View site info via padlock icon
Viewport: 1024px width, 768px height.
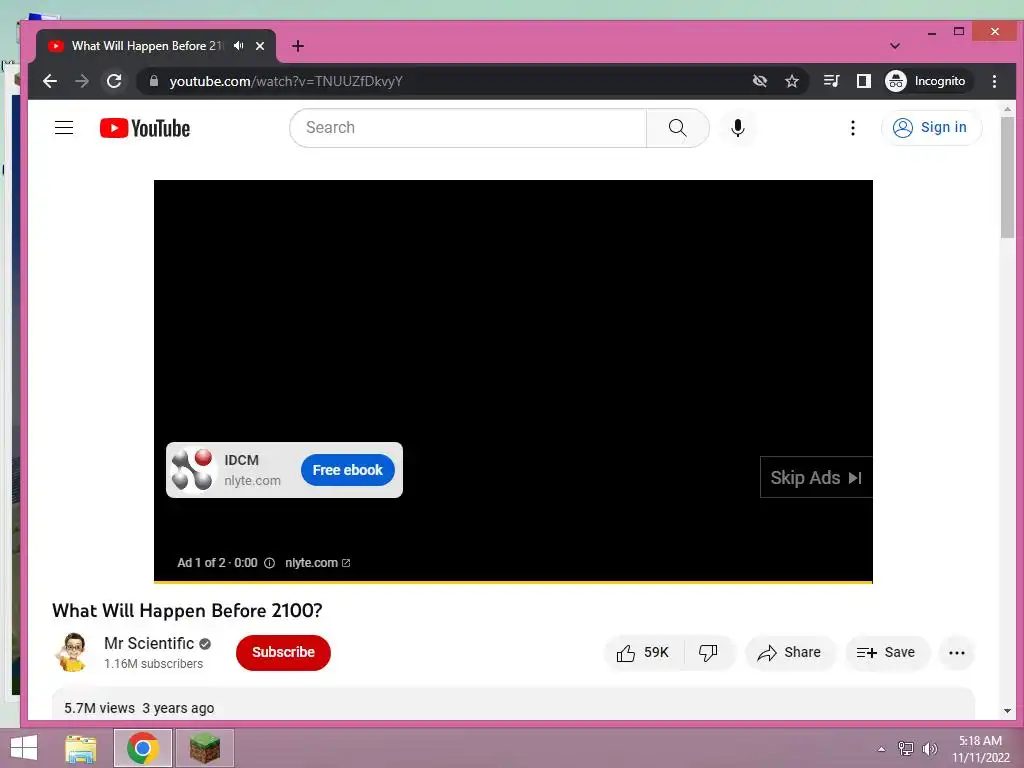point(154,81)
